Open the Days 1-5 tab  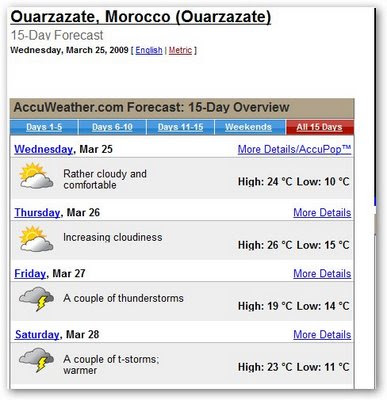pyautogui.click(x=44, y=127)
